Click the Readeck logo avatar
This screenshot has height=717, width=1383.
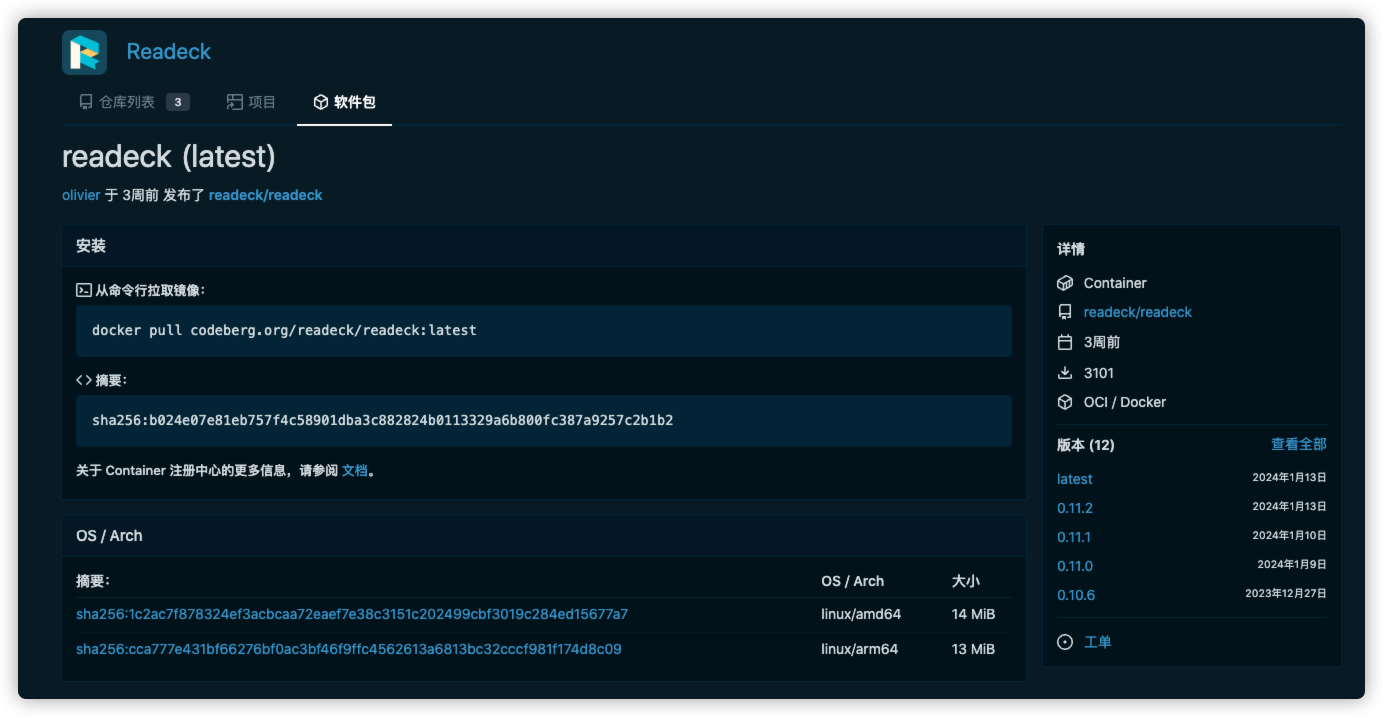[84, 52]
